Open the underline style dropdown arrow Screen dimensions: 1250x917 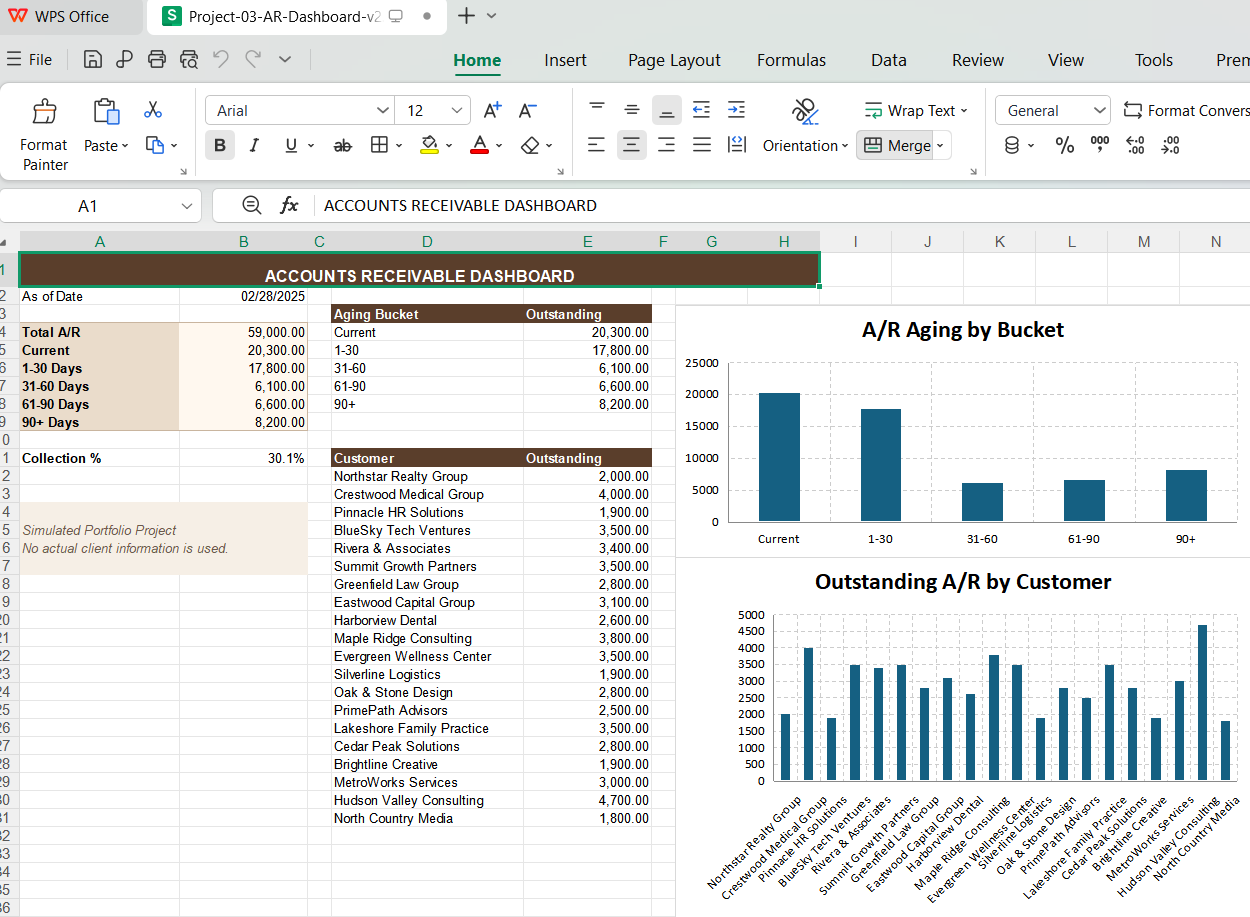coord(311,146)
